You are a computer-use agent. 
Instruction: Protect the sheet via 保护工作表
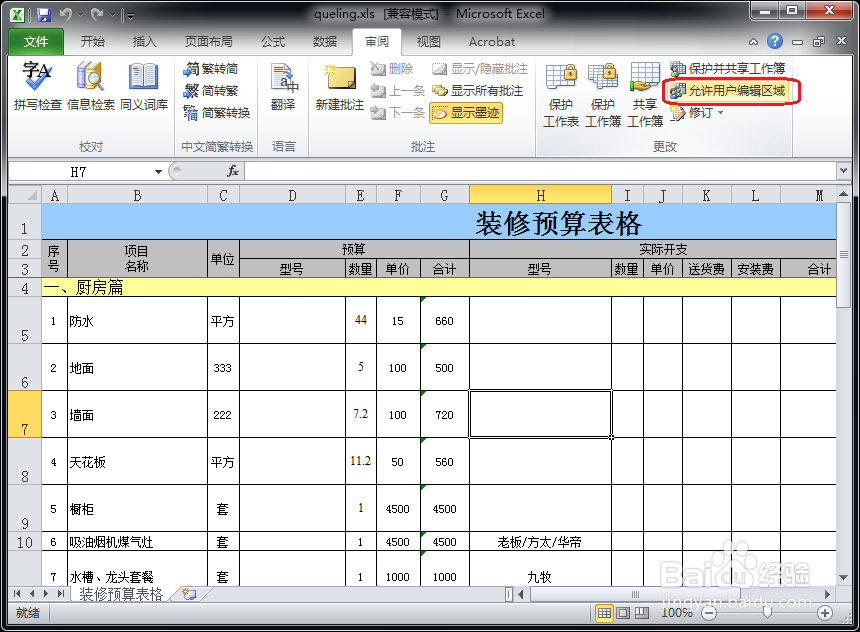click(561, 92)
